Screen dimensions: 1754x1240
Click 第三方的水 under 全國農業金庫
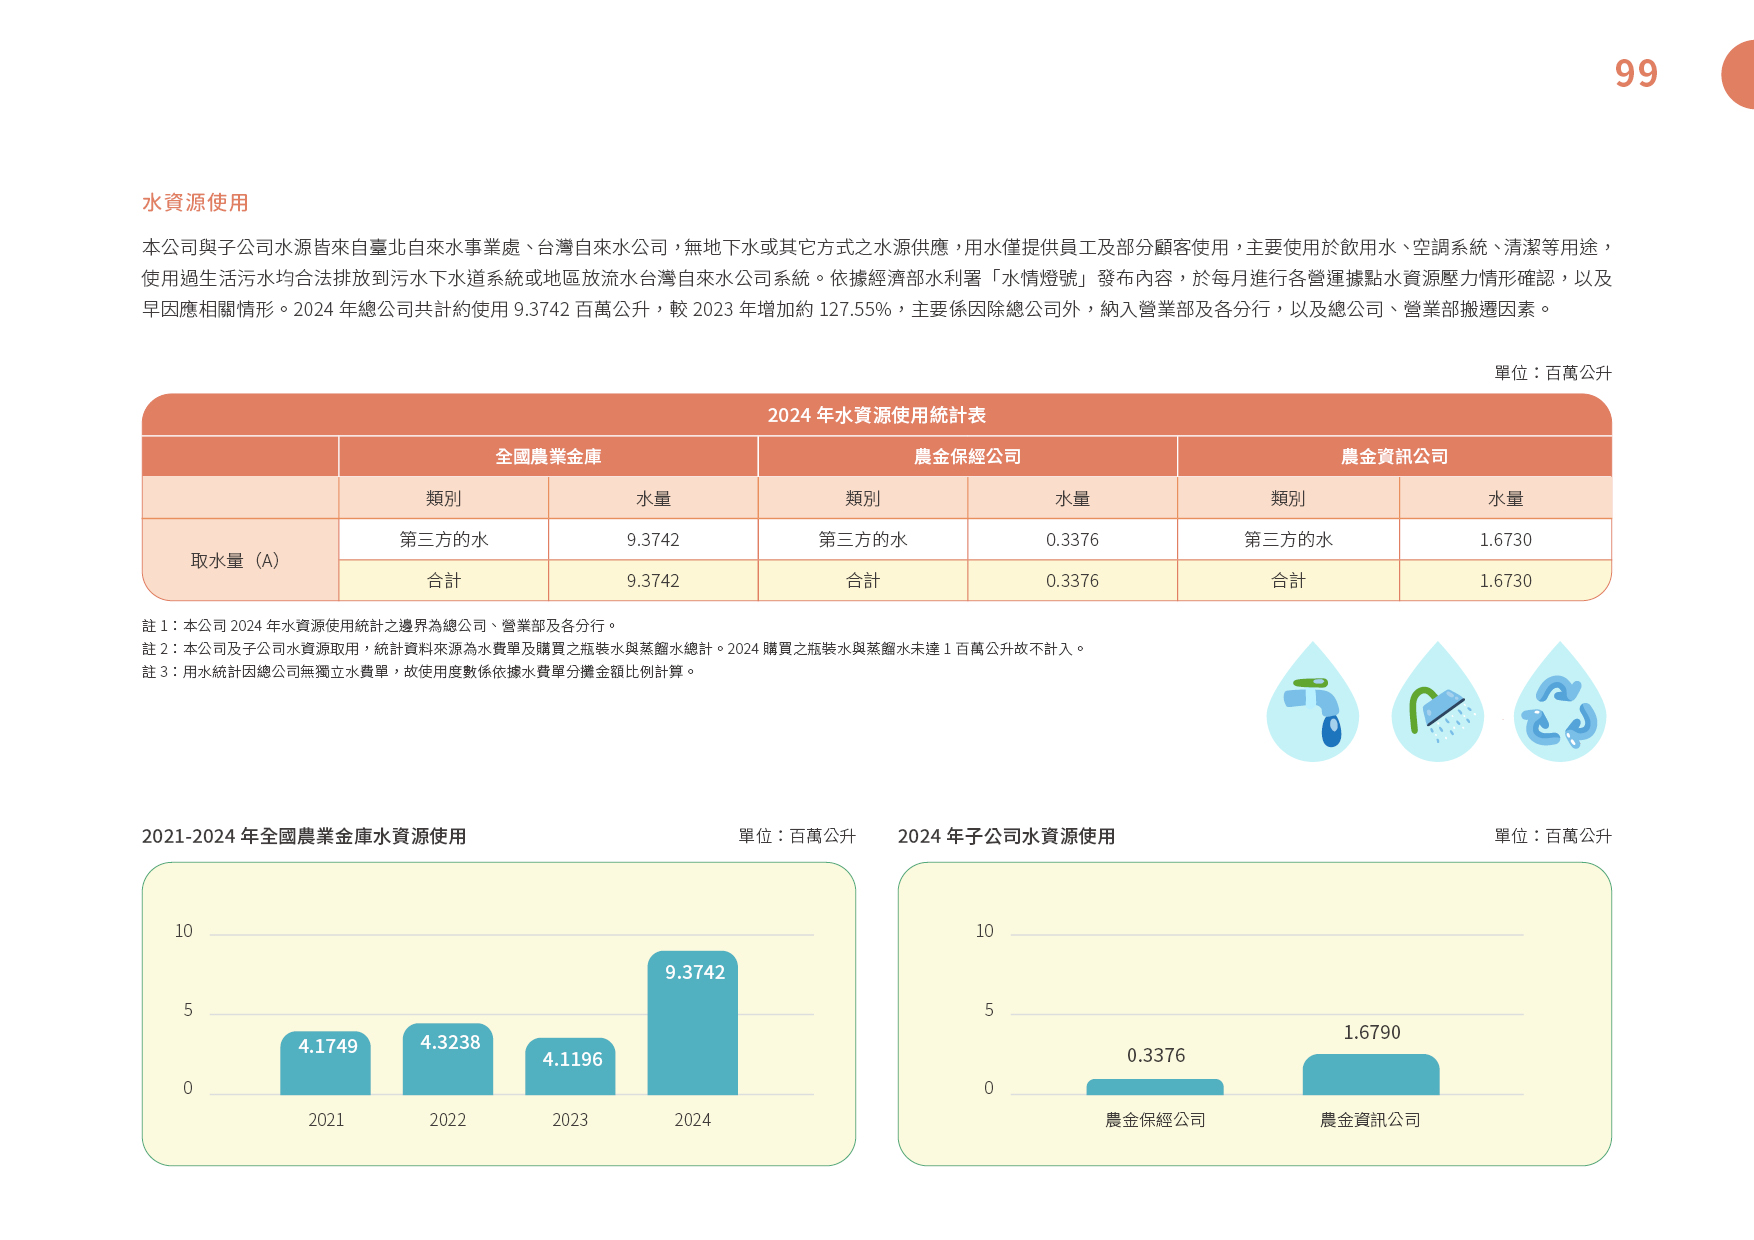pos(444,540)
